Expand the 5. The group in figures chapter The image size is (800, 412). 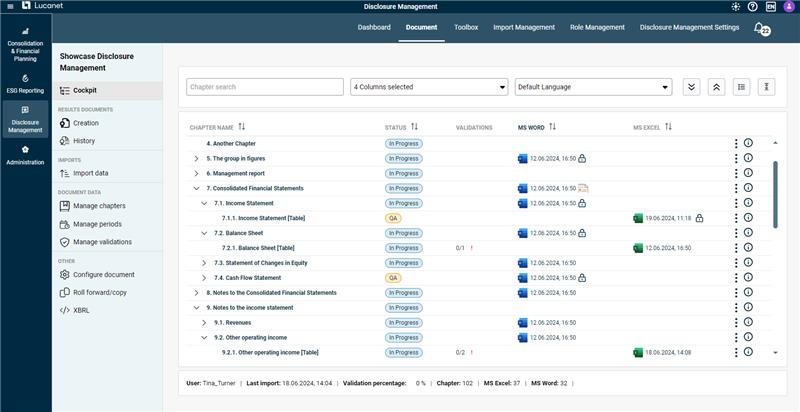(x=196, y=158)
